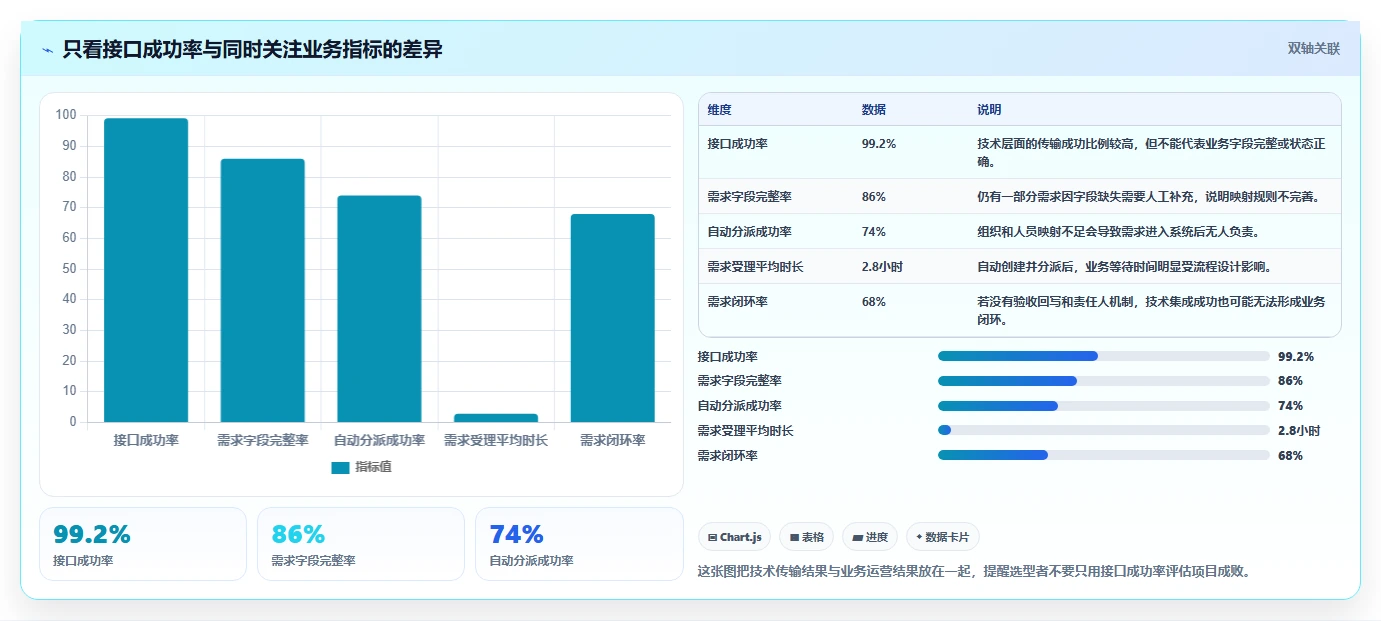Select the 需求字段完整率 bar in the chart

pyautogui.click(x=263, y=290)
